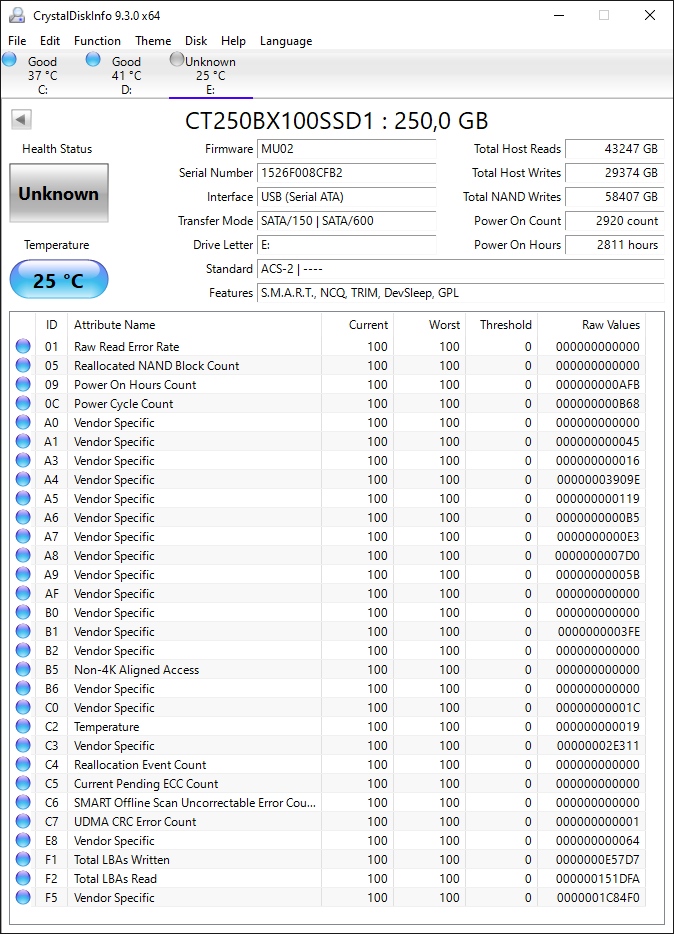
Task: Click the status orb in row ID E8
Action: coord(23,840)
